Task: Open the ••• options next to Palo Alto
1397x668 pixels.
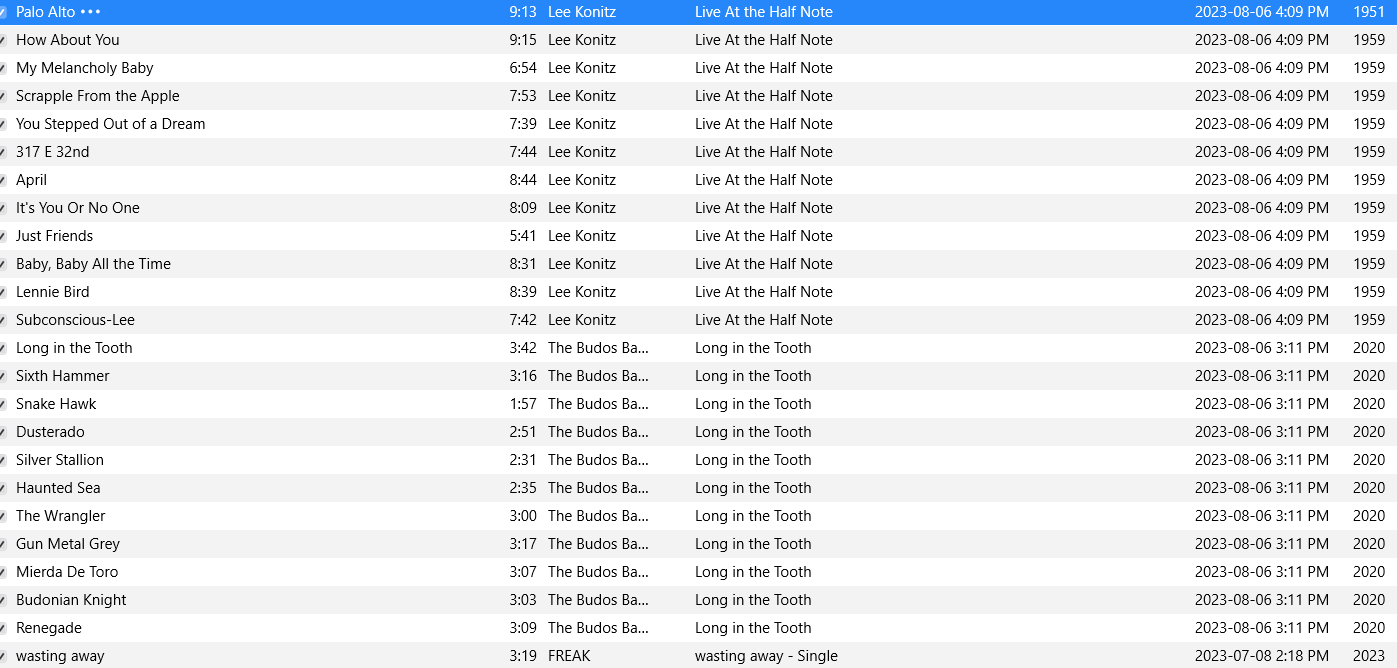Action: (91, 12)
